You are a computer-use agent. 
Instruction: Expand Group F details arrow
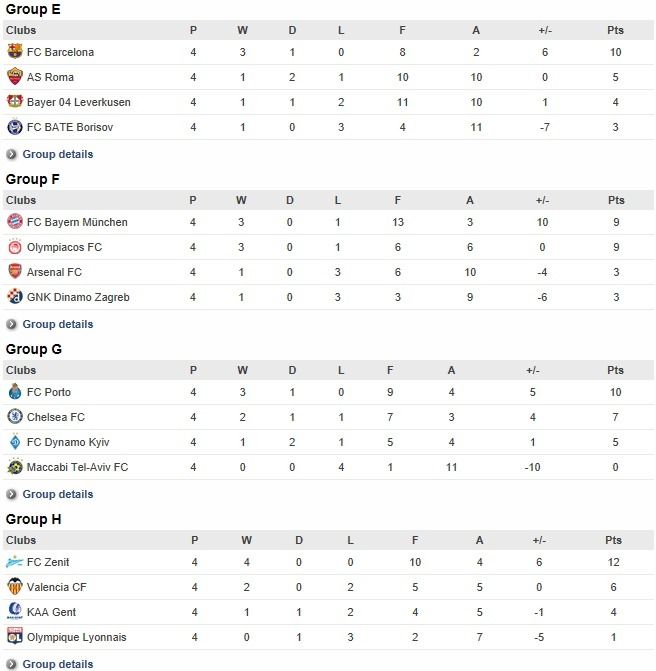12,324
